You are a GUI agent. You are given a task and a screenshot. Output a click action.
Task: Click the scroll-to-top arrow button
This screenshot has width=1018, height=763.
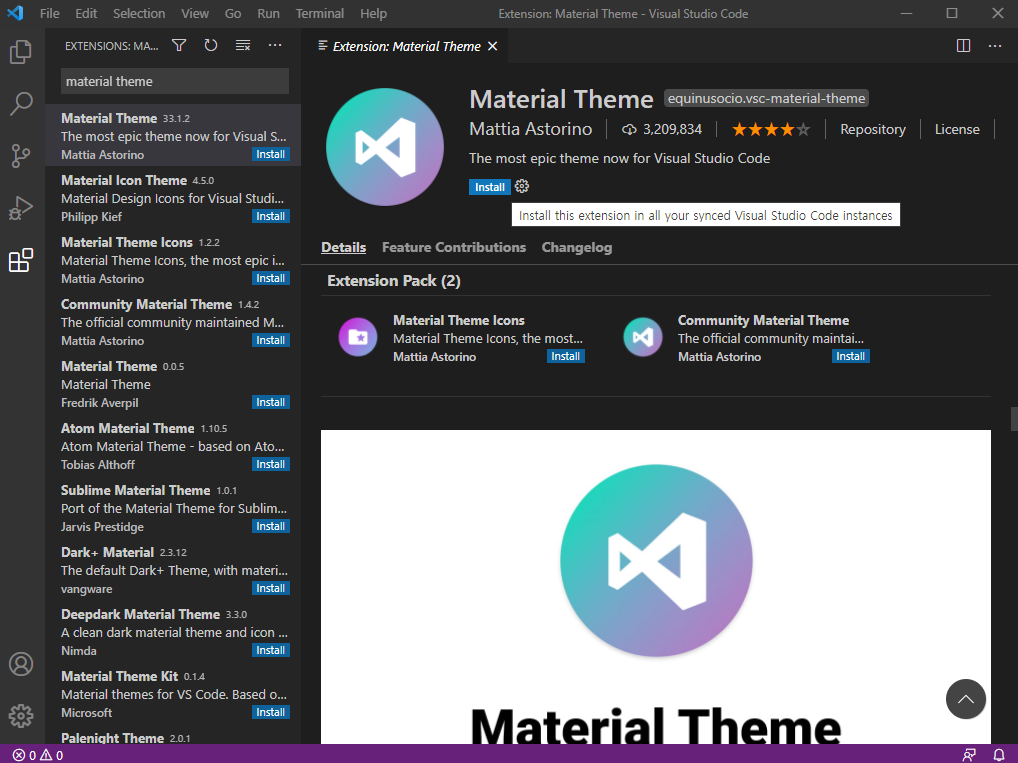965,699
